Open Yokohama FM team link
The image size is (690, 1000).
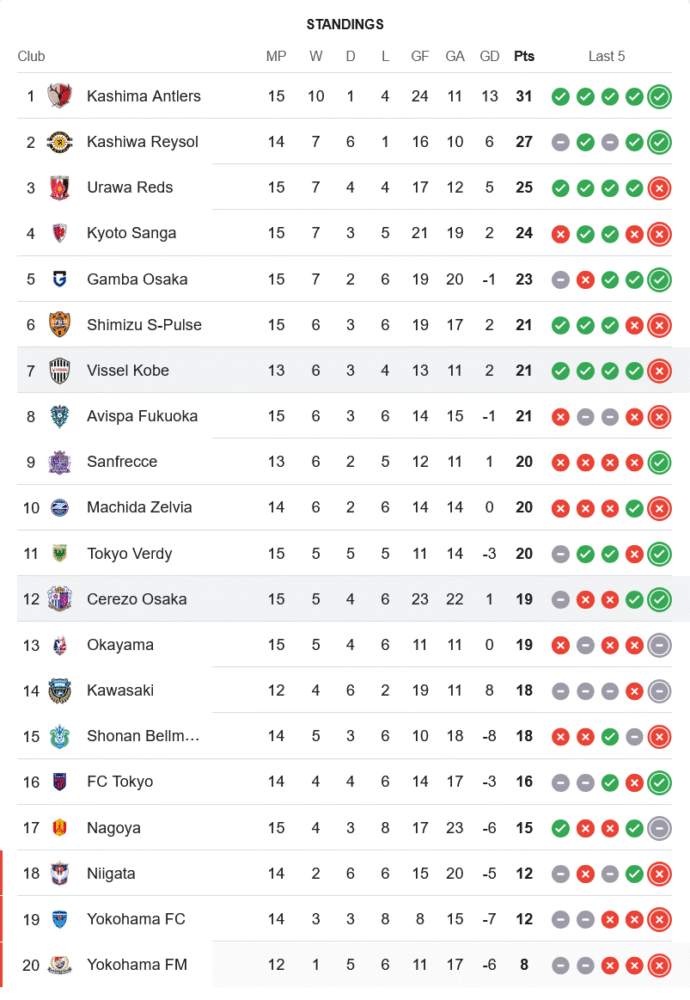[136, 965]
